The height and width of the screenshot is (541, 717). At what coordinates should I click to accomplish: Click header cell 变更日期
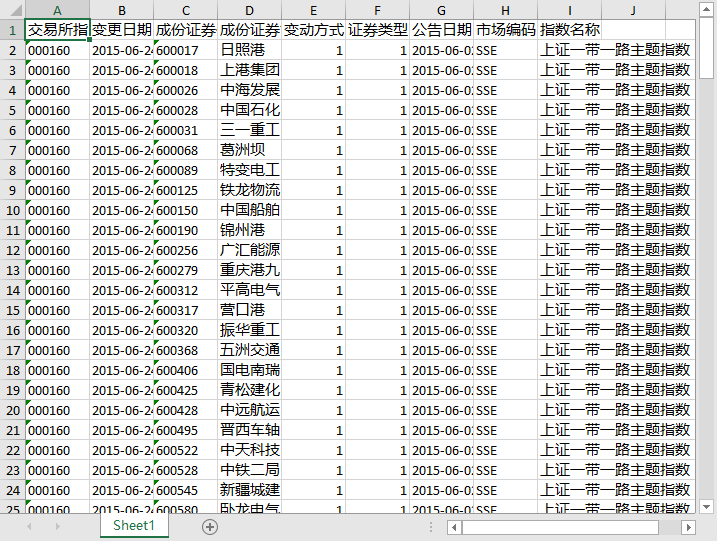tap(122, 30)
